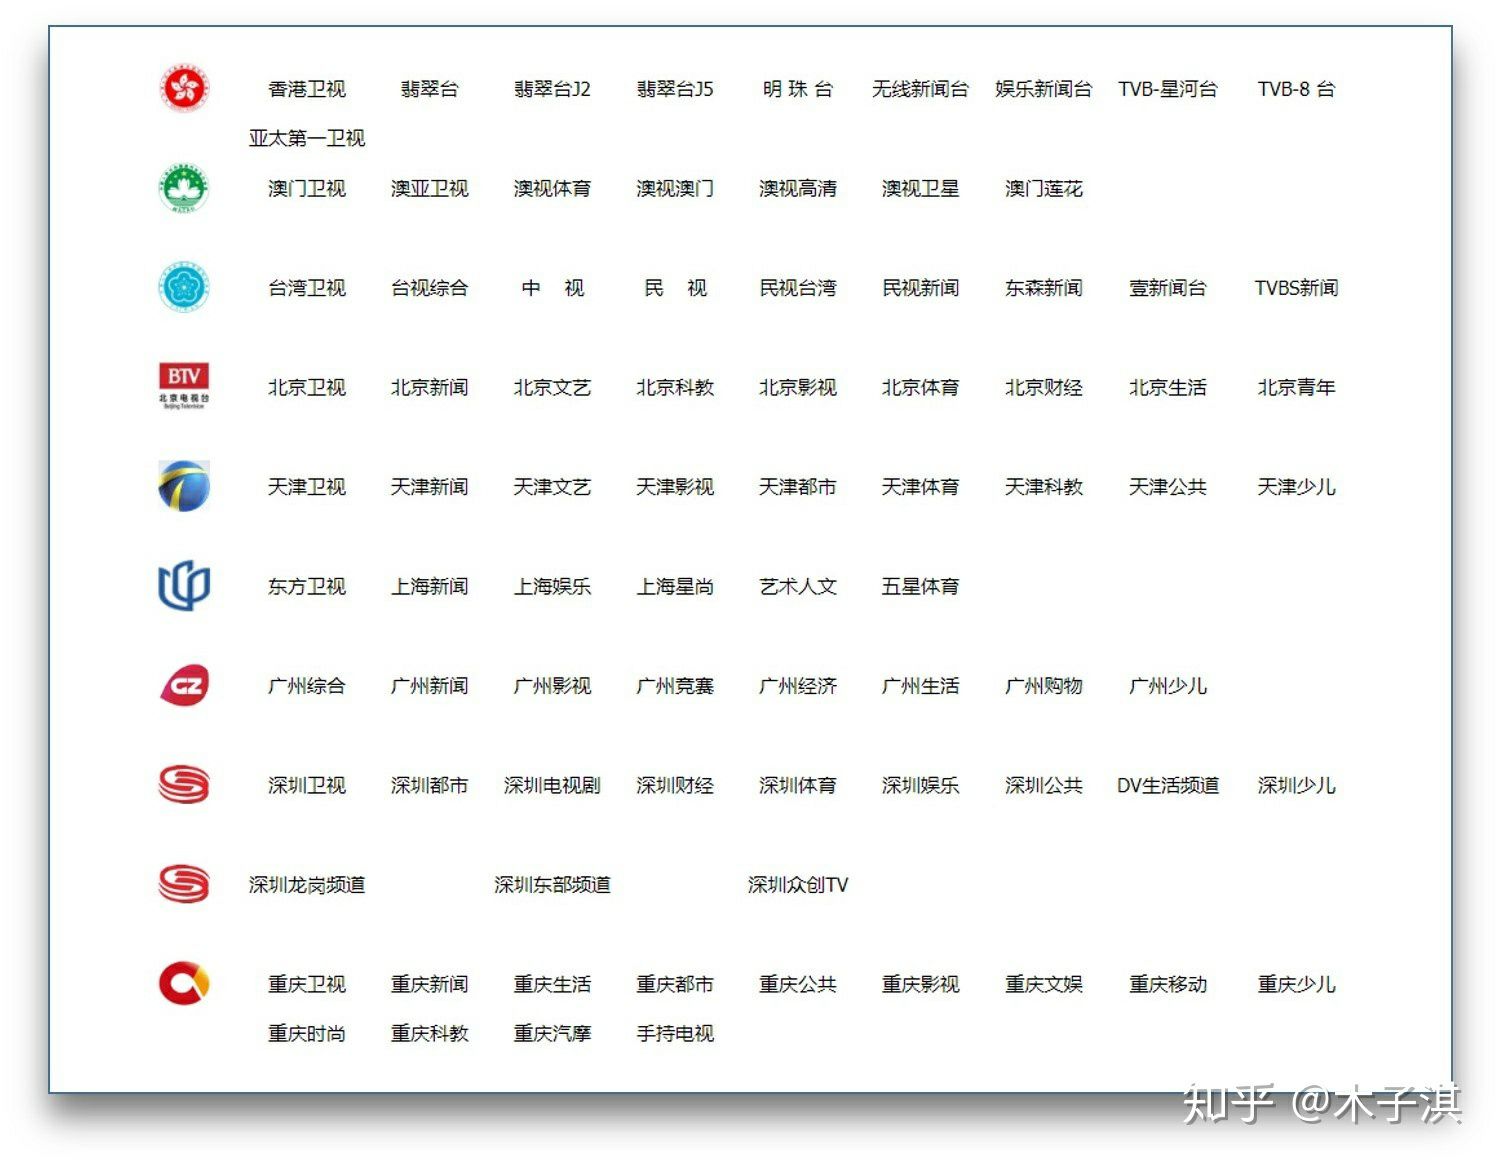Open the 香港卫视 channel link
Image resolution: width=1501 pixels, height=1165 pixels.
coord(307,89)
